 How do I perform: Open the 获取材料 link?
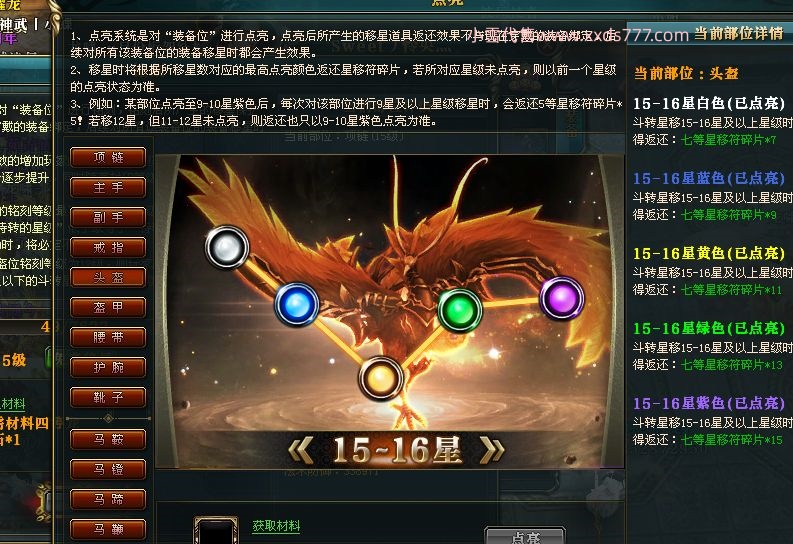(276, 526)
